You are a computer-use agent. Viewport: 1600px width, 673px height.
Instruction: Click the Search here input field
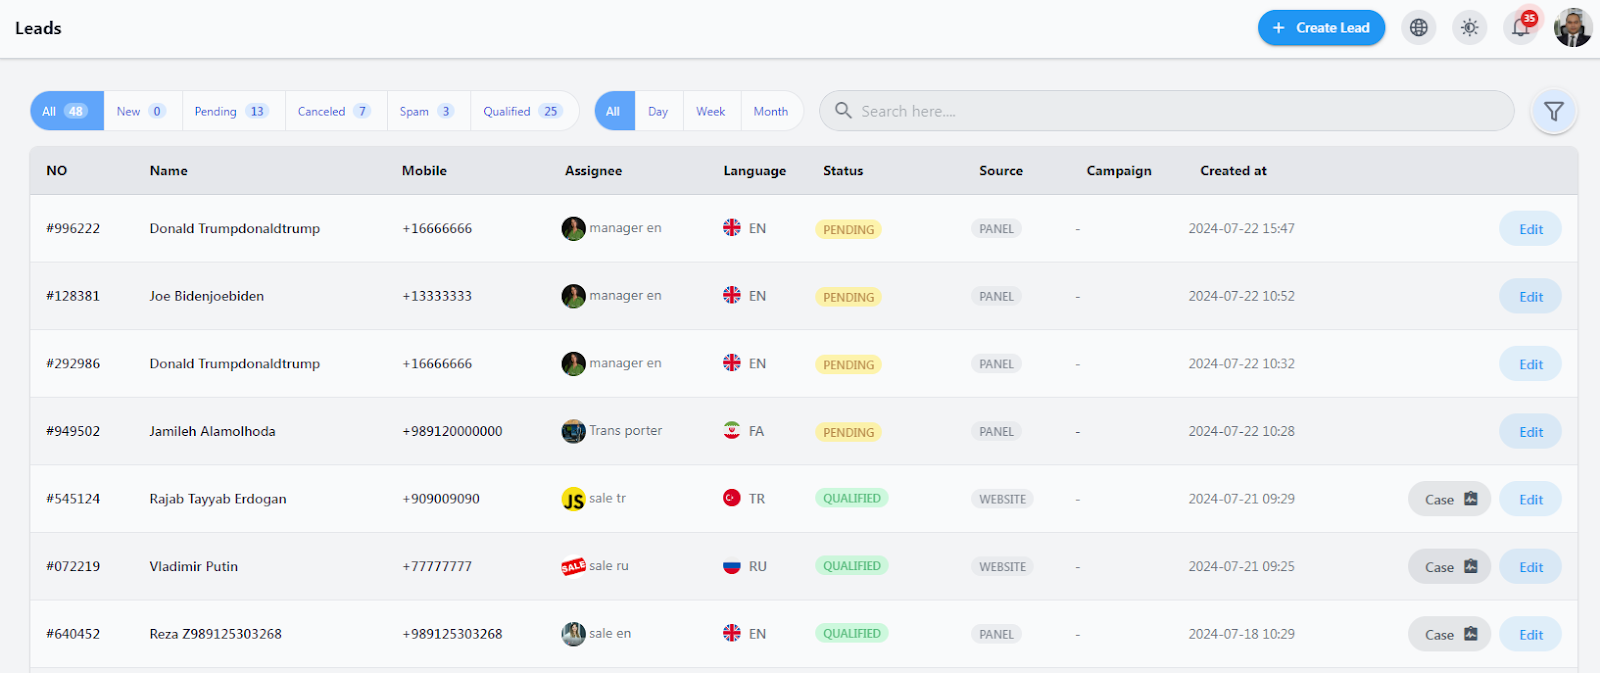1166,111
